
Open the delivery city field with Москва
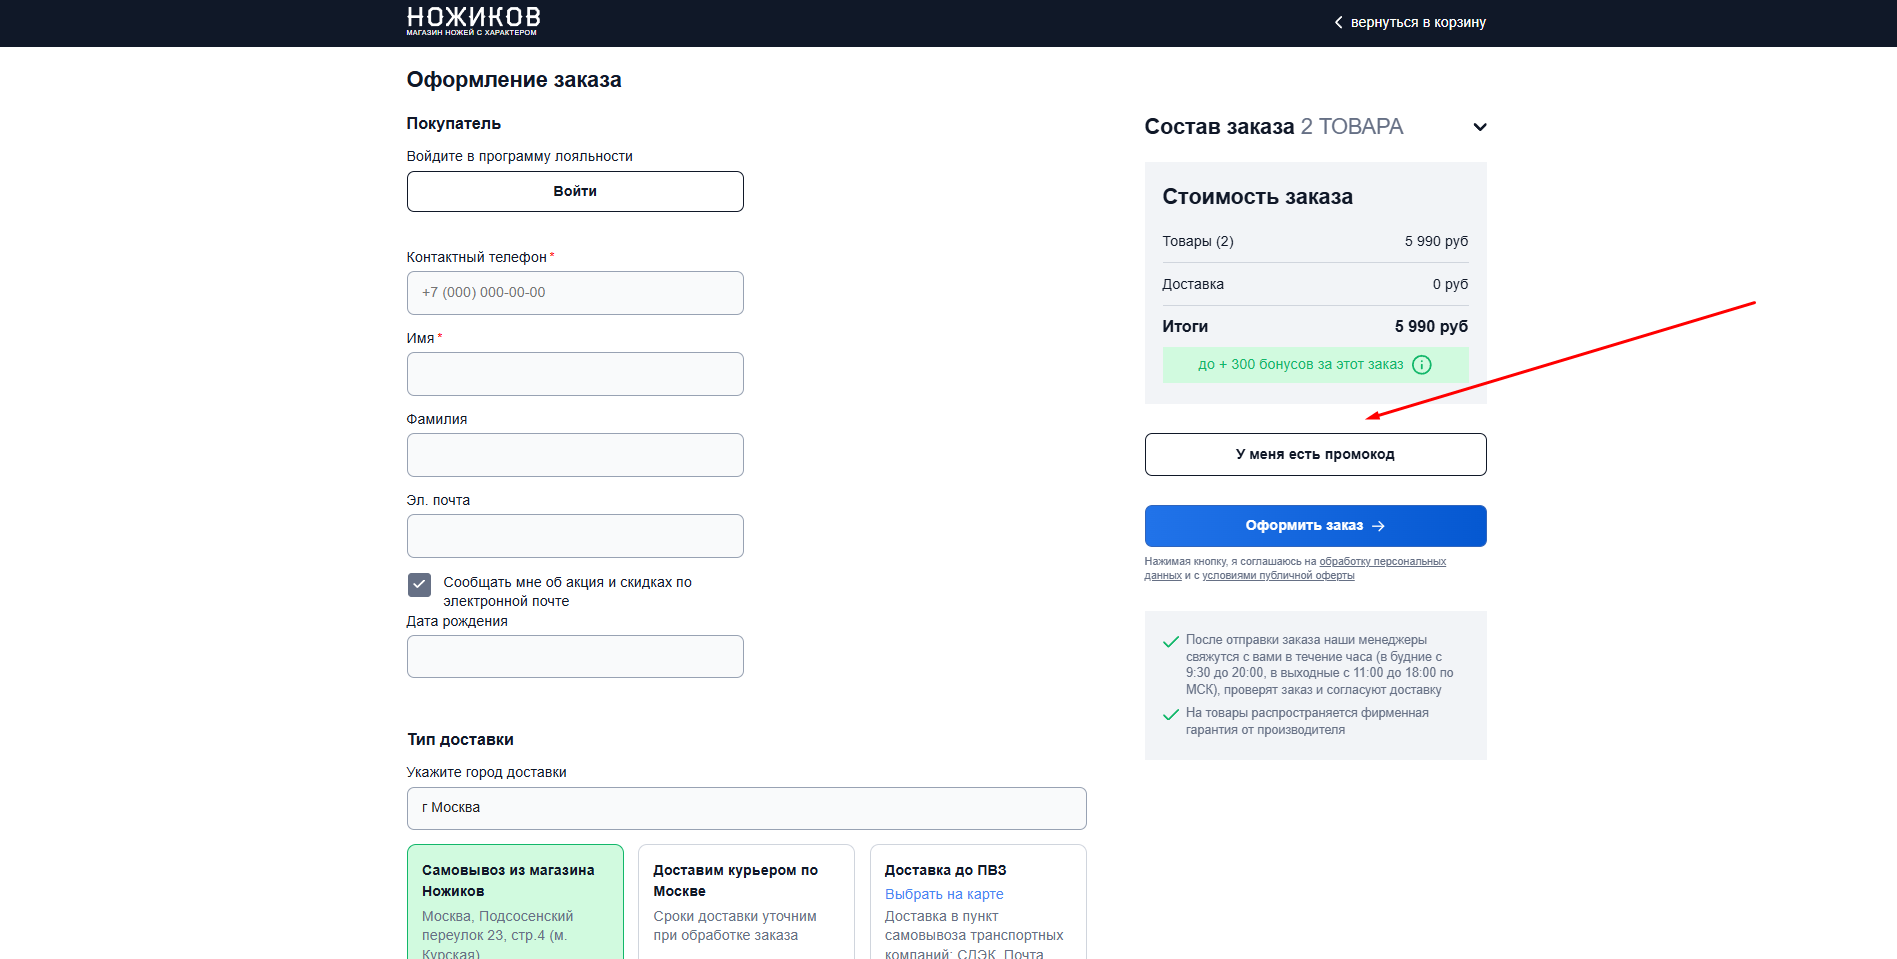745,808
